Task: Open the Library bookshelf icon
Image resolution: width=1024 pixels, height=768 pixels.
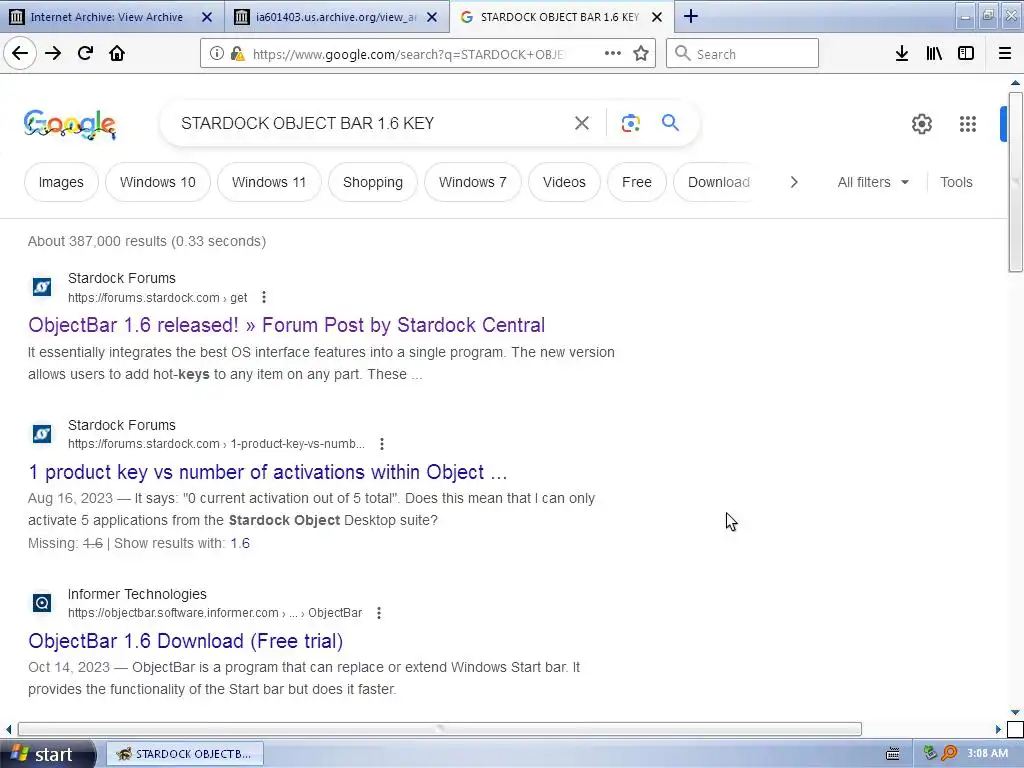Action: [934, 54]
